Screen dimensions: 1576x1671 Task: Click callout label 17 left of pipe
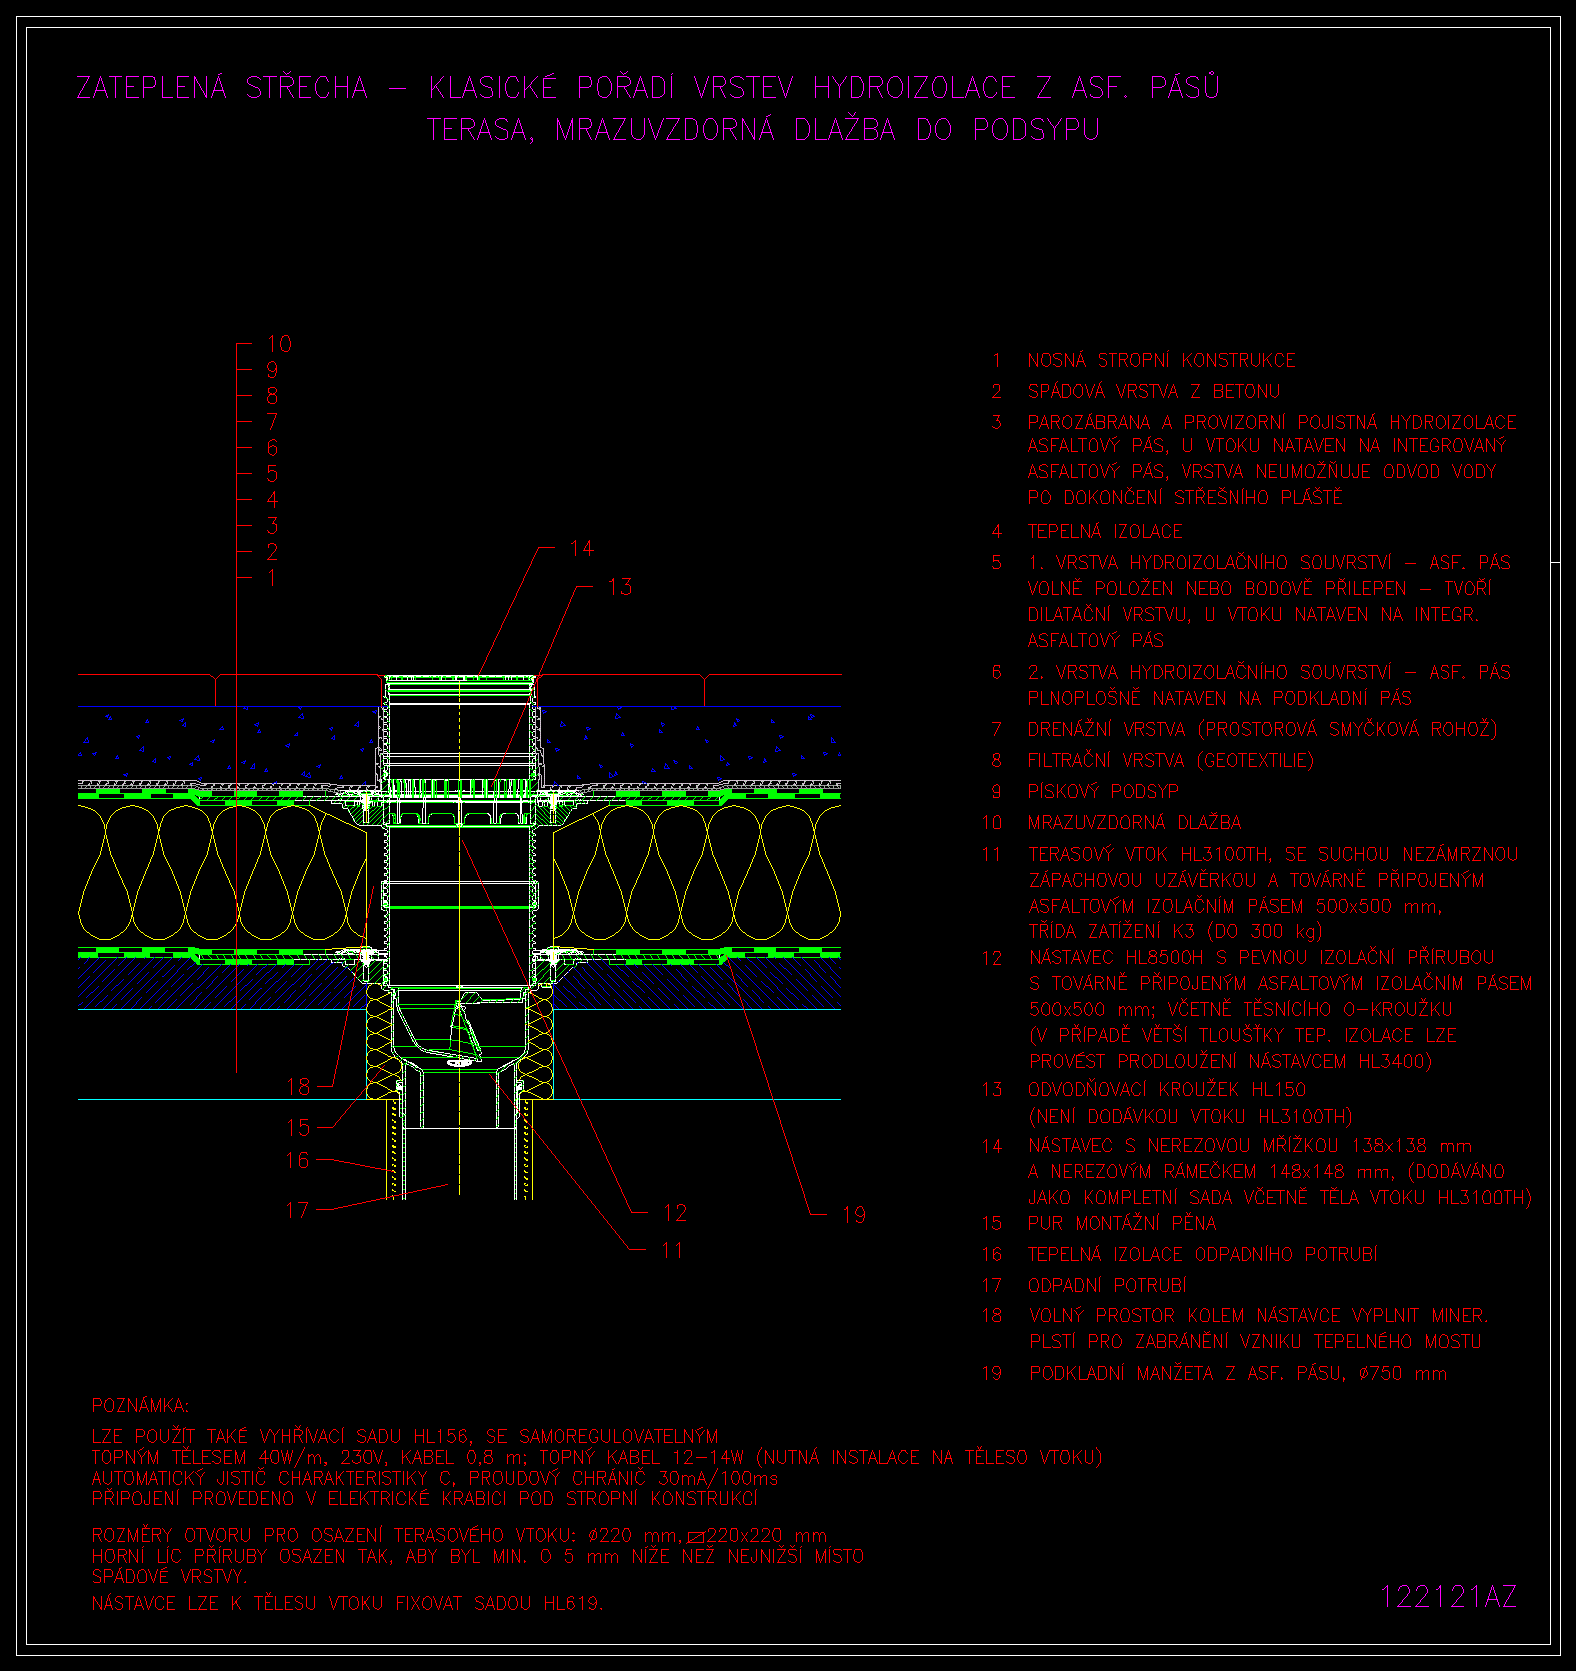pyautogui.click(x=298, y=1210)
